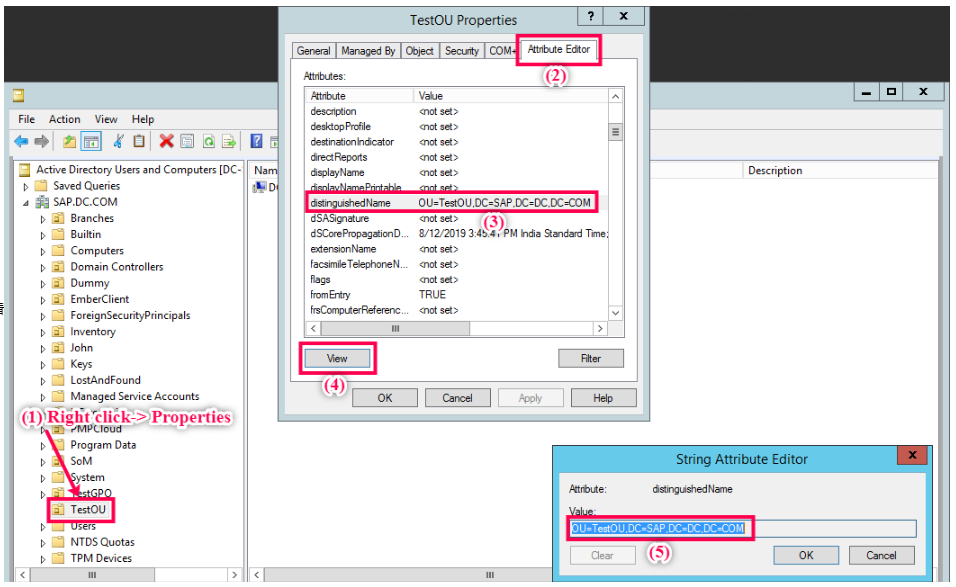The width and height of the screenshot is (956, 587).
Task: Switch to the Attribute Editor tab
Action: click(x=558, y=50)
